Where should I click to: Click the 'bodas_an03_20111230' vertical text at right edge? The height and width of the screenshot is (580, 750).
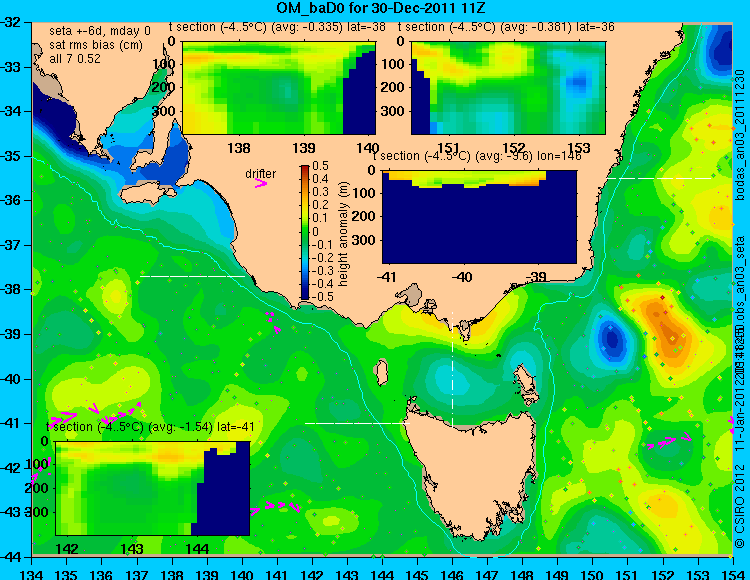coord(740,135)
